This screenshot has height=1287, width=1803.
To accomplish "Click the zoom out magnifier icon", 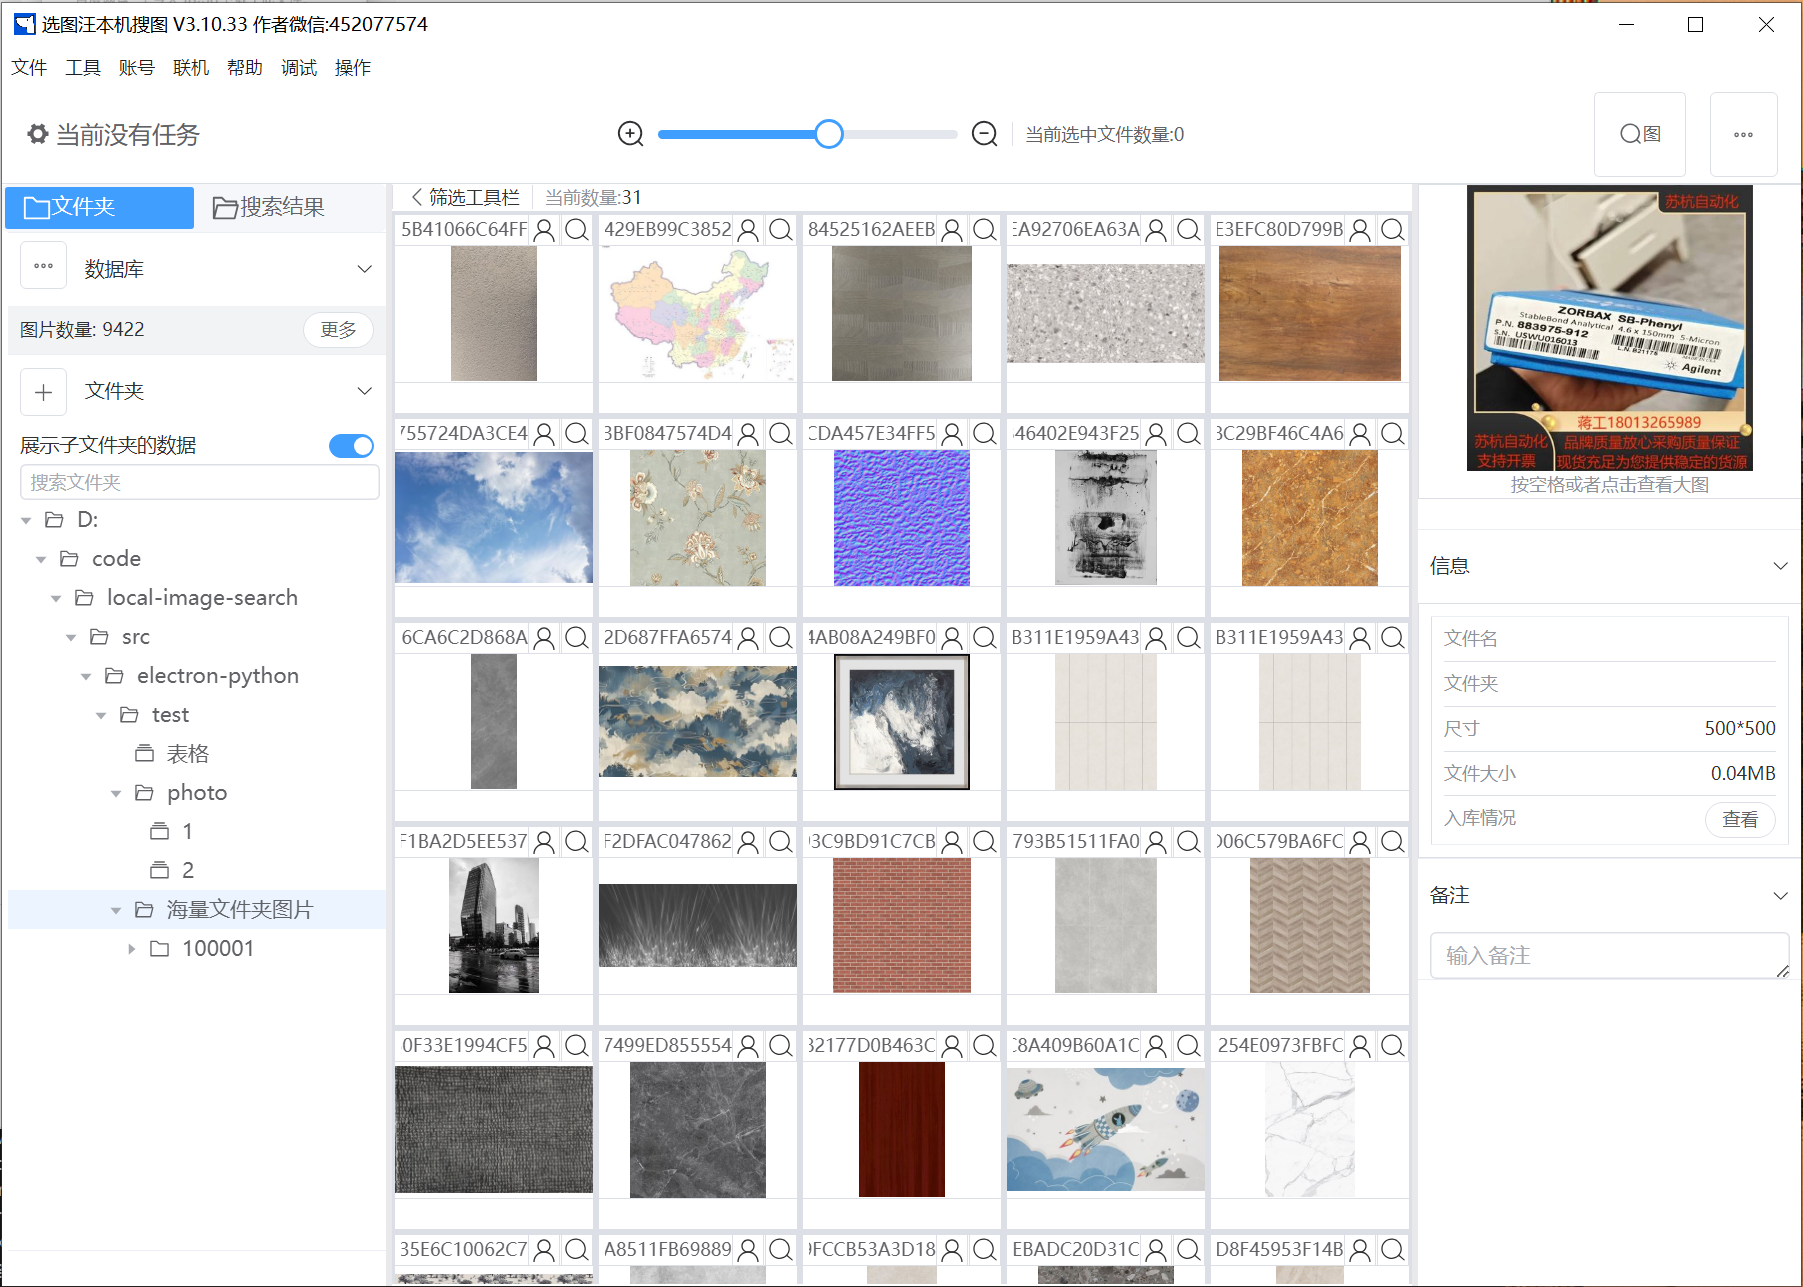I will click(984, 134).
